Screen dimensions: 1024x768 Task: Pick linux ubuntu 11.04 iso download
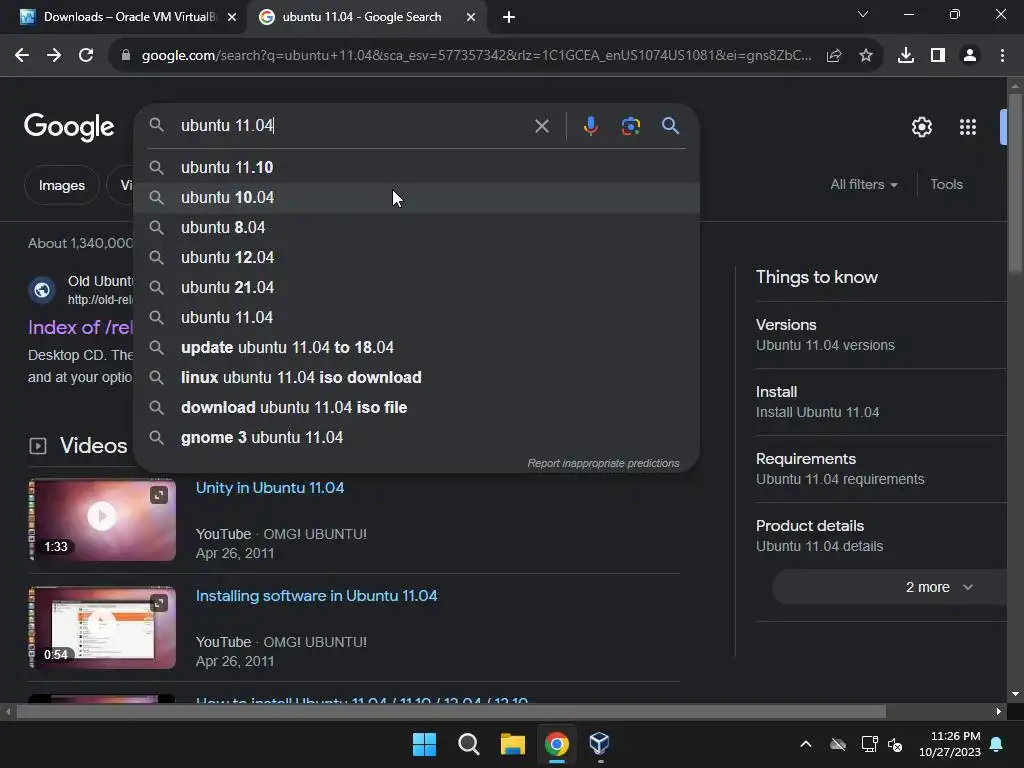point(417,378)
